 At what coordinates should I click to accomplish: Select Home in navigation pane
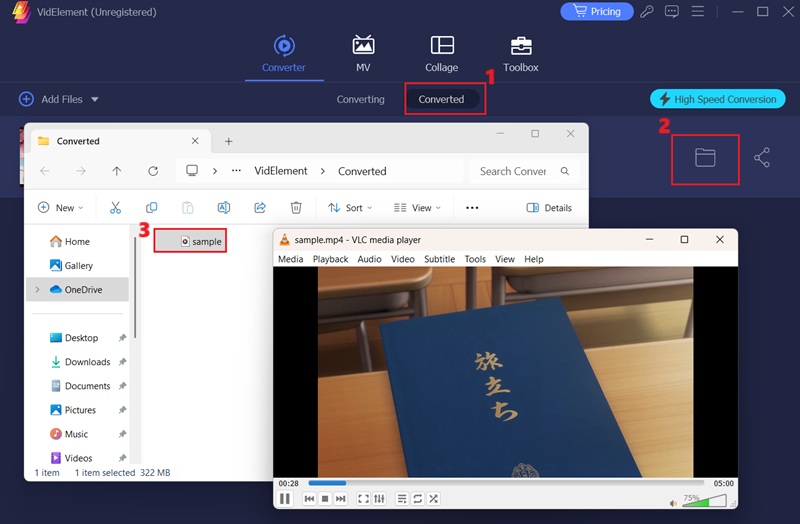(x=70, y=241)
